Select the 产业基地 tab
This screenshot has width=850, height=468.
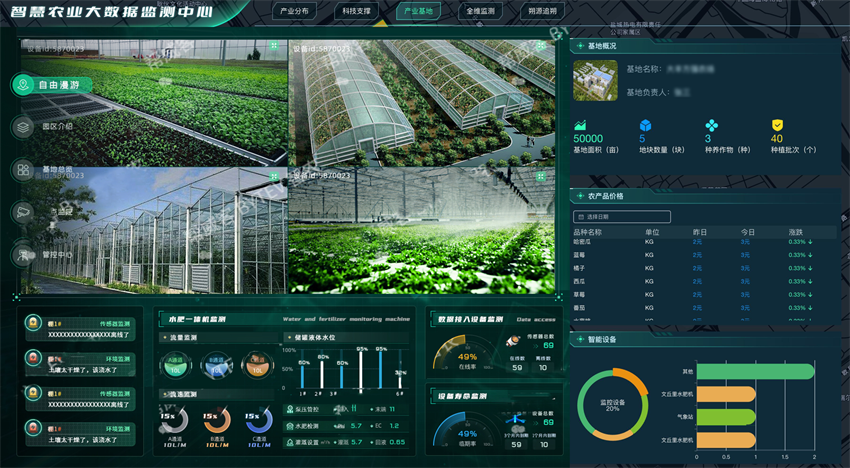pyautogui.click(x=418, y=11)
